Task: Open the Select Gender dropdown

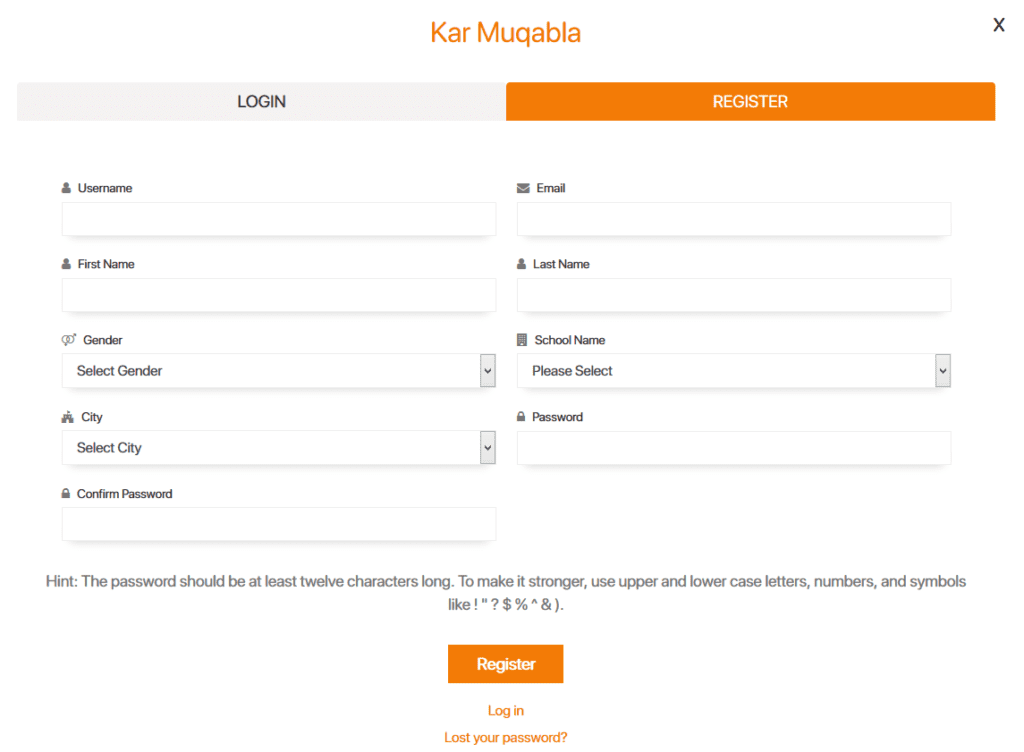Action: (x=279, y=370)
